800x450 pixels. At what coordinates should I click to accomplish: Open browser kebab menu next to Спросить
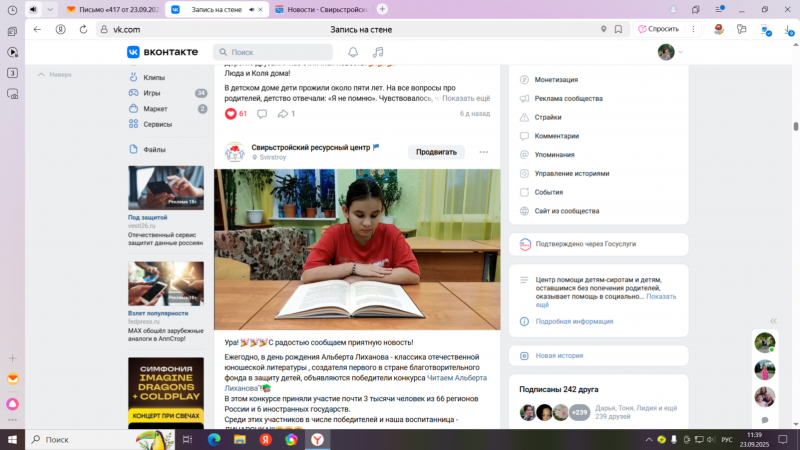coord(693,30)
